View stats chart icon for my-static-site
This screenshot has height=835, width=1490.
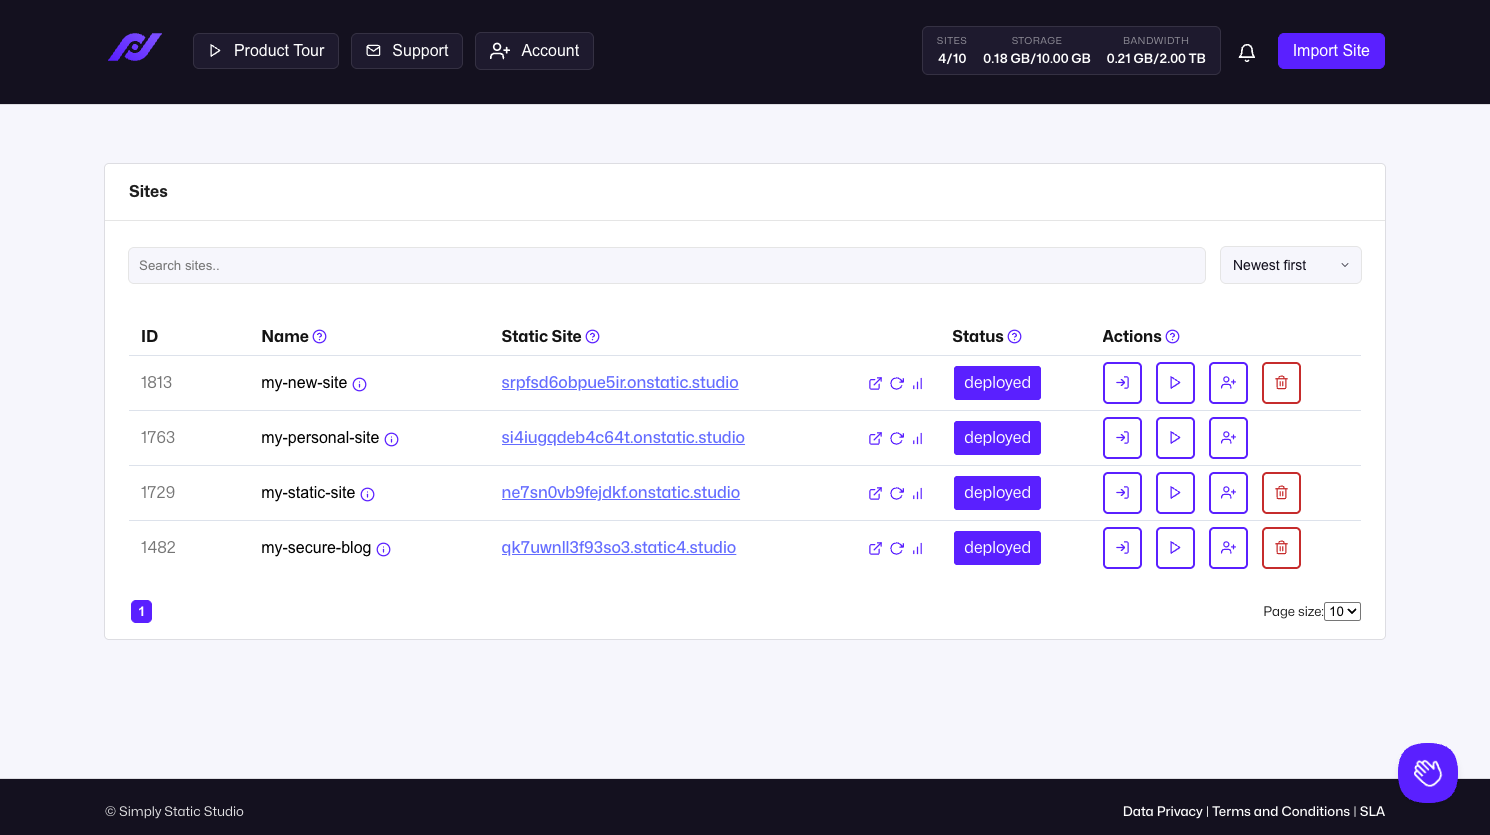pos(917,494)
